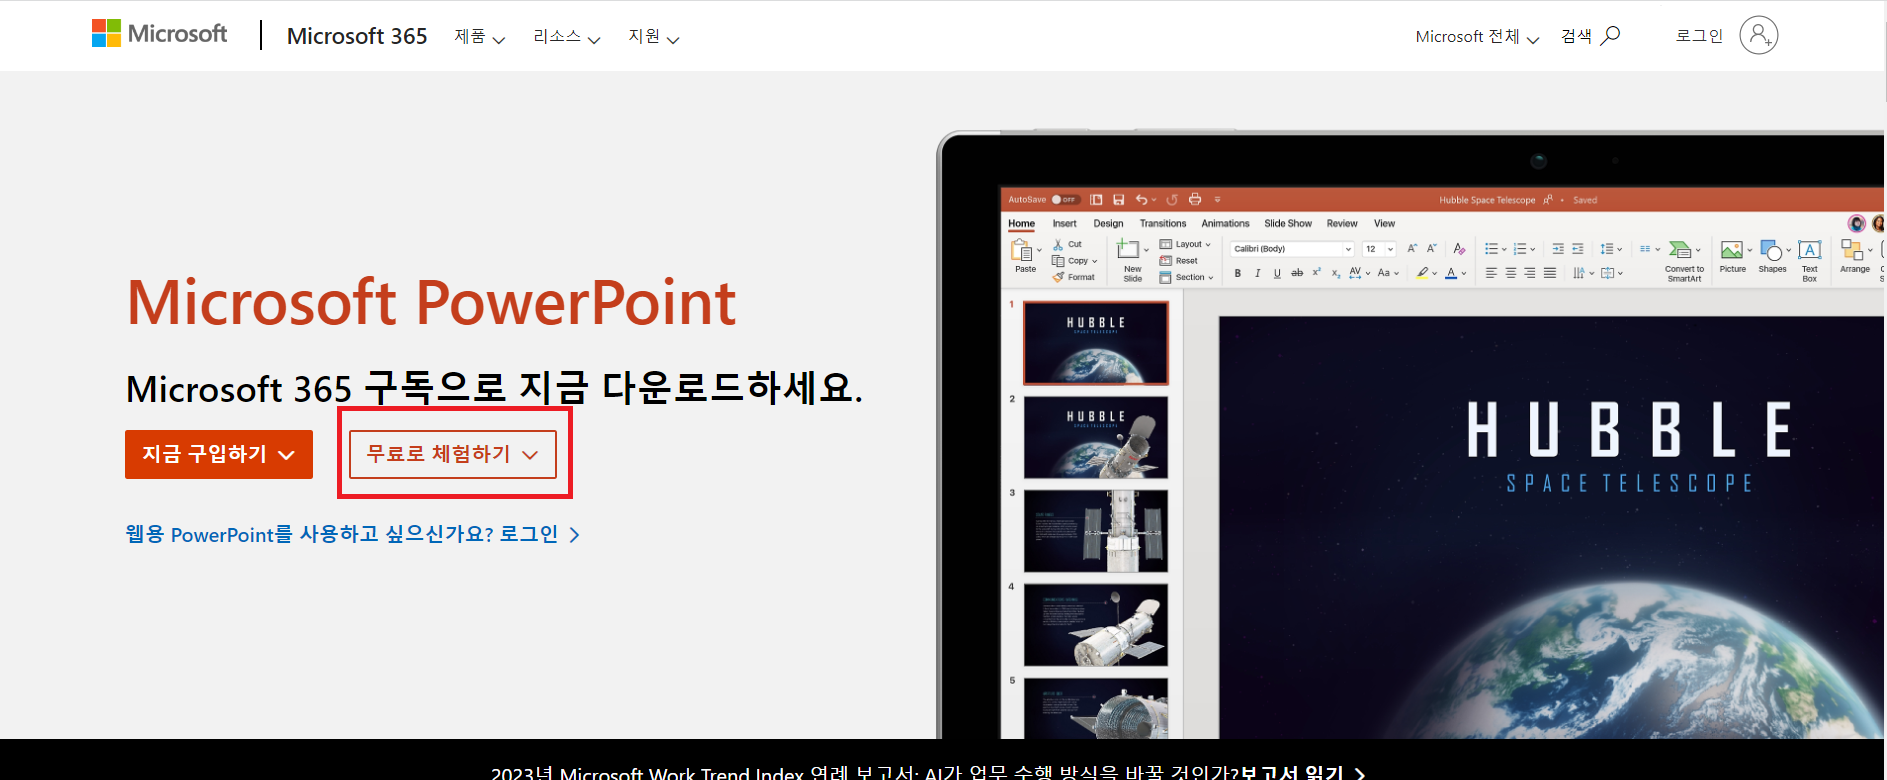1887x780 pixels.
Task: Open the 지금 구입하기 button
Action: pyautogui.click(x=219, y=454)
